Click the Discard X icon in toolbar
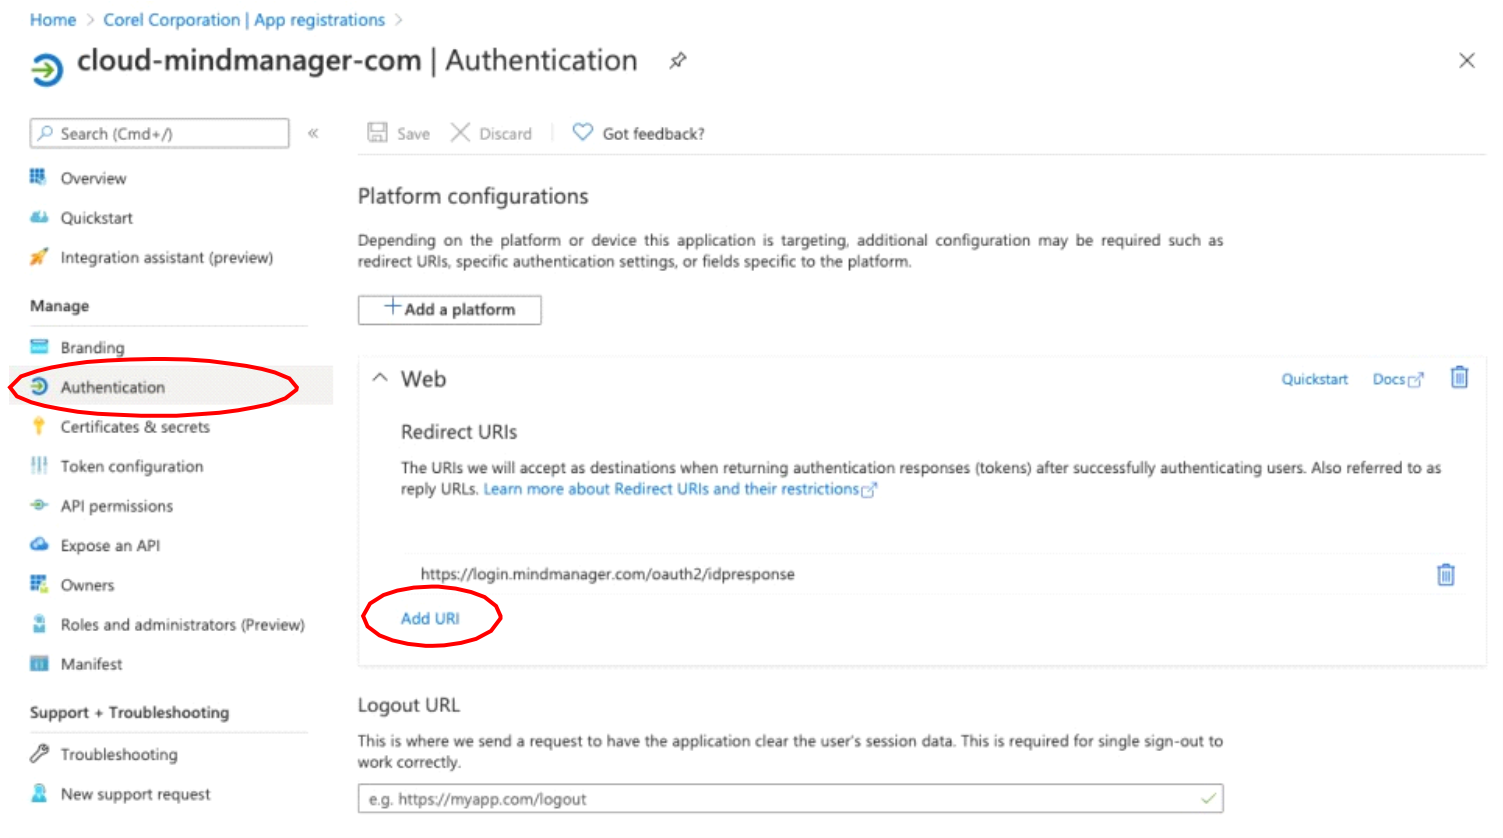This screenshot has width=1503, height=838. [460, 132]
